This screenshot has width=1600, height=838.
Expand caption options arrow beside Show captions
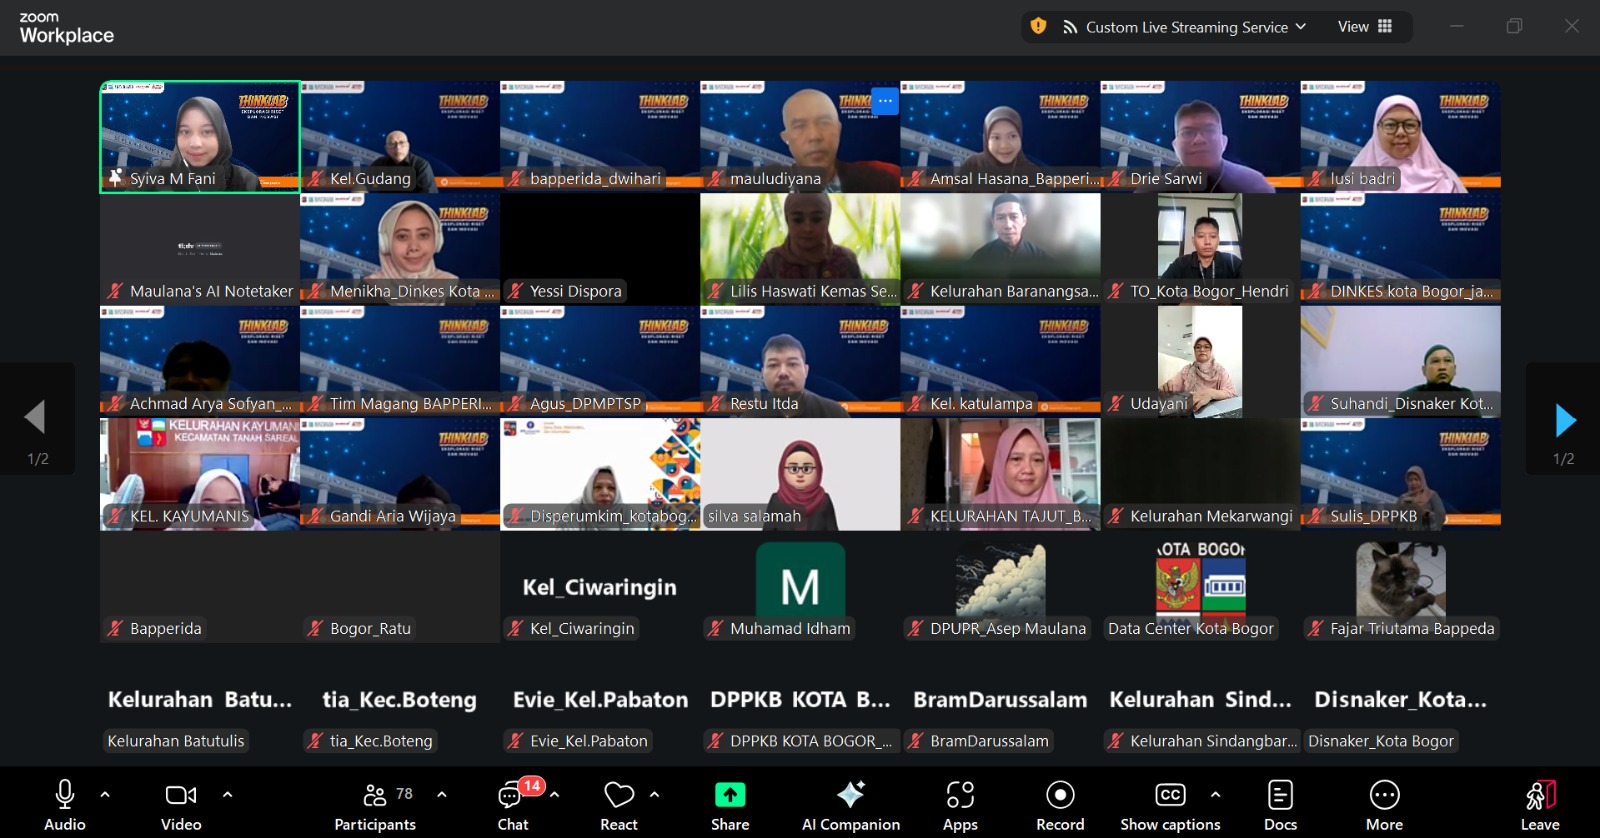coord(1215,795)
